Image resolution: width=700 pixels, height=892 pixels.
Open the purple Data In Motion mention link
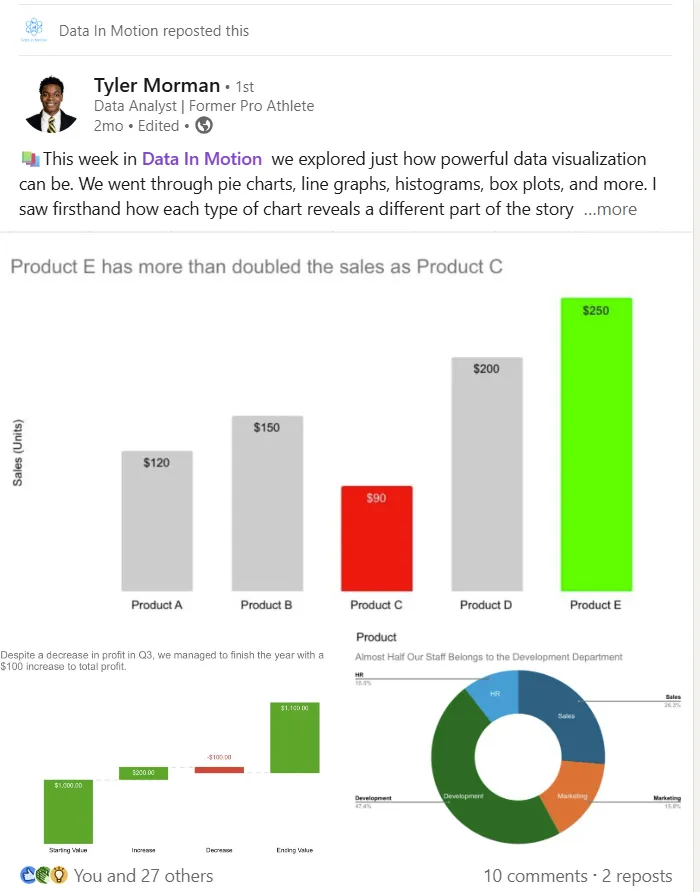click(x=201, y=159)
